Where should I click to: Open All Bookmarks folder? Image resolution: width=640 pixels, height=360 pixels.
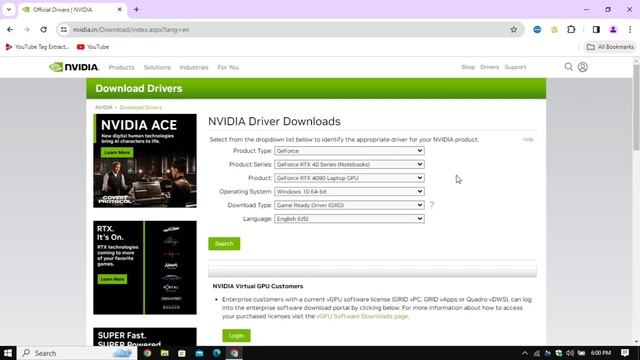click(x=610, y=47)
